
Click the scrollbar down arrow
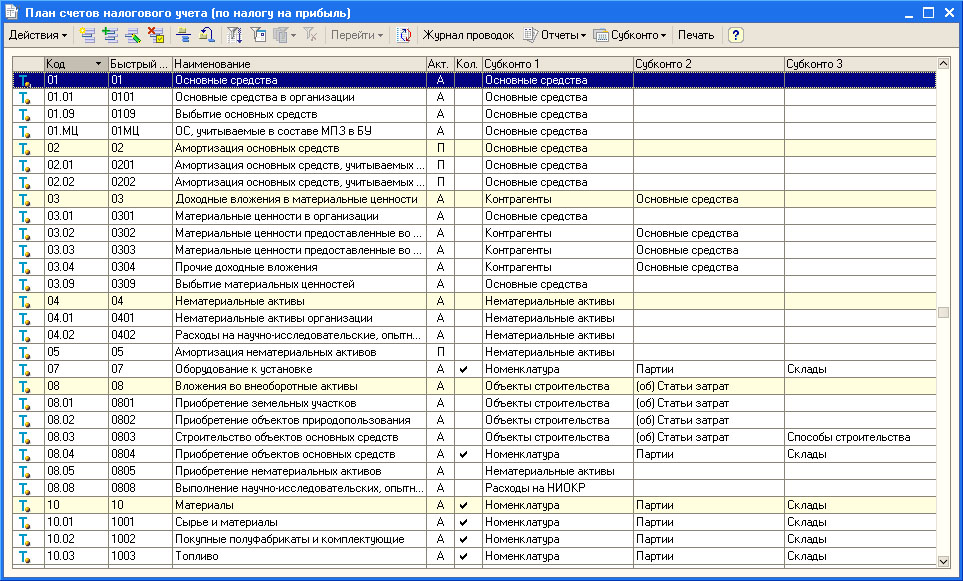coord(944,561)
